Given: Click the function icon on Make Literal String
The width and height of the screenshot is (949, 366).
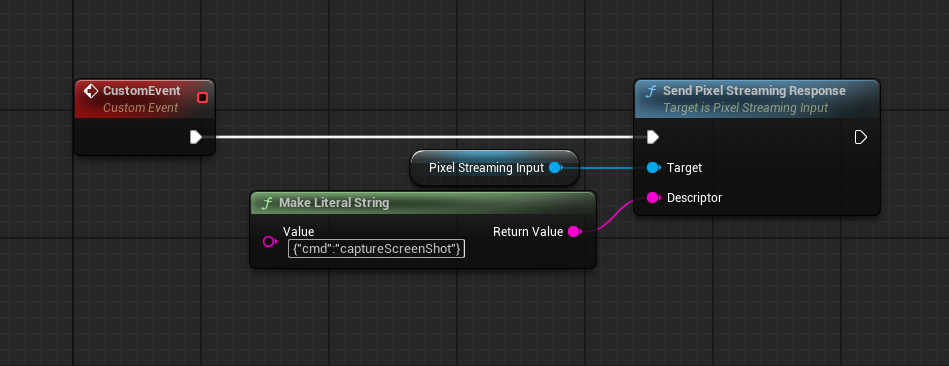Looking at the screenshot, I should [x=266, y=203].
